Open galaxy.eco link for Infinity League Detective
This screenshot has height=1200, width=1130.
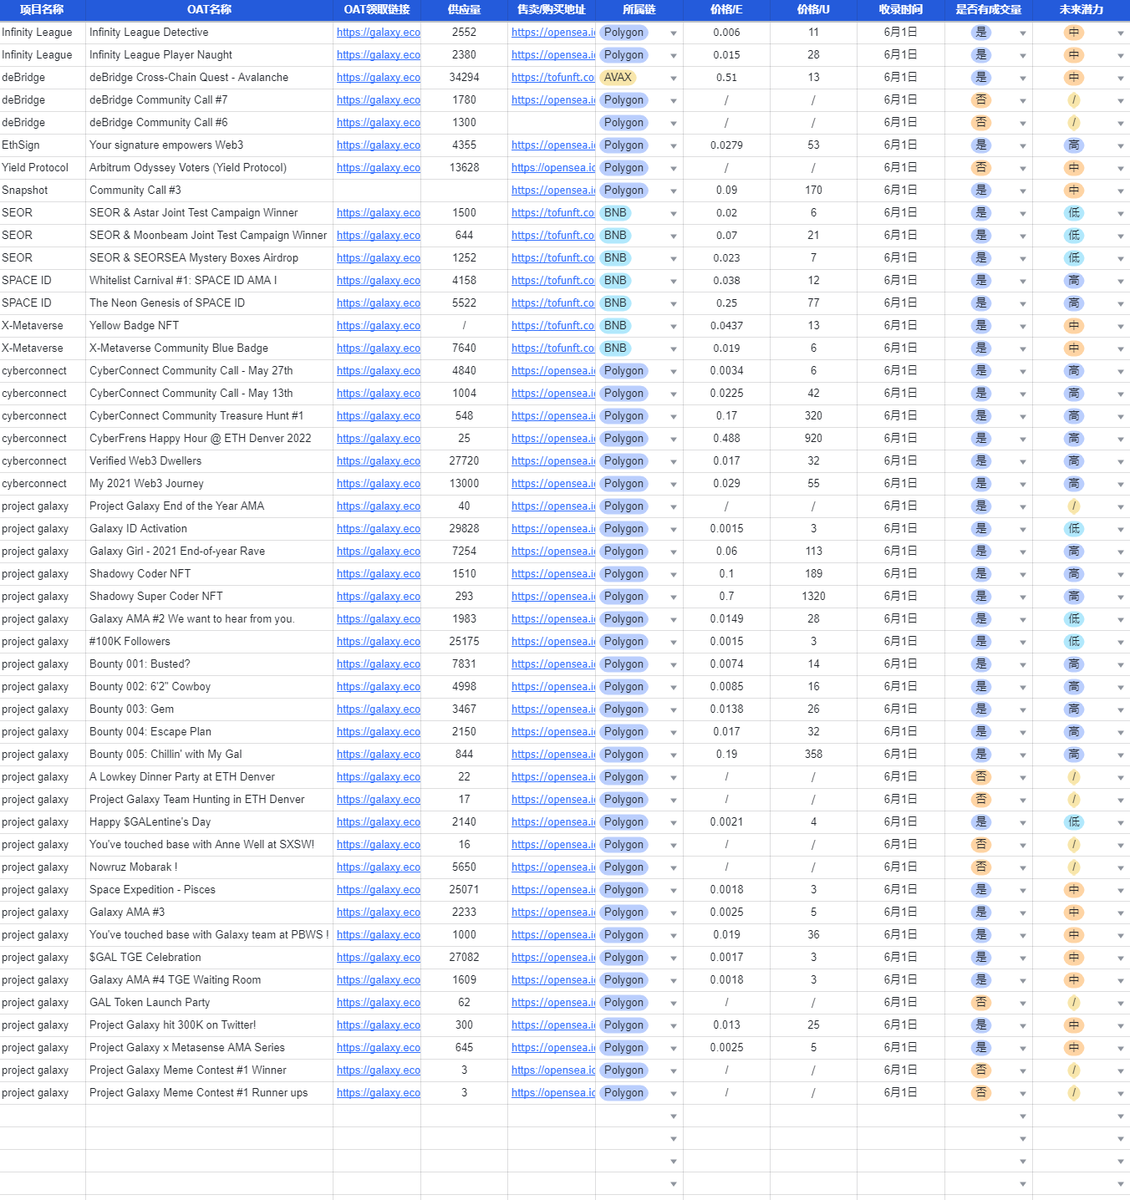click(x=378, y=32)
